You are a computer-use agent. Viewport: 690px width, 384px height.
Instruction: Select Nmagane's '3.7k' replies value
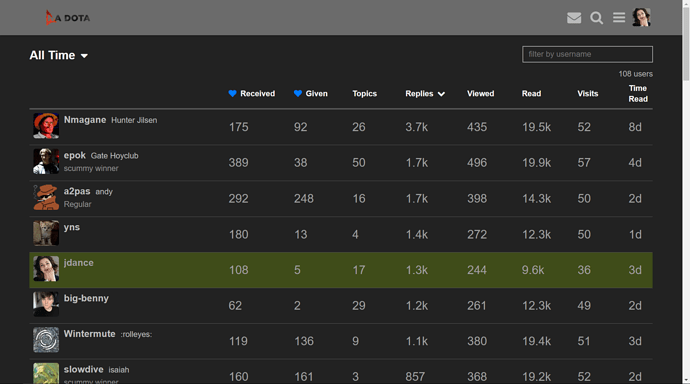point(416,127)
